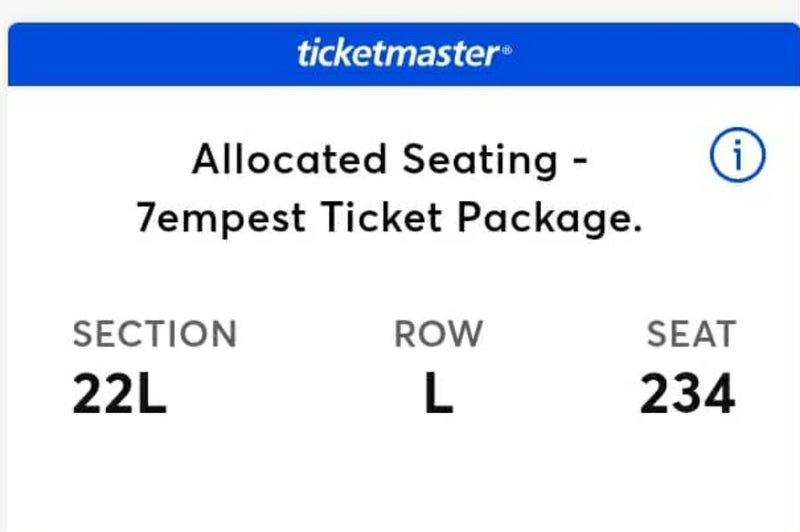Screen dimensions: 800x532
Task: Tap the ROW label
Action: [x=439, y=334]
